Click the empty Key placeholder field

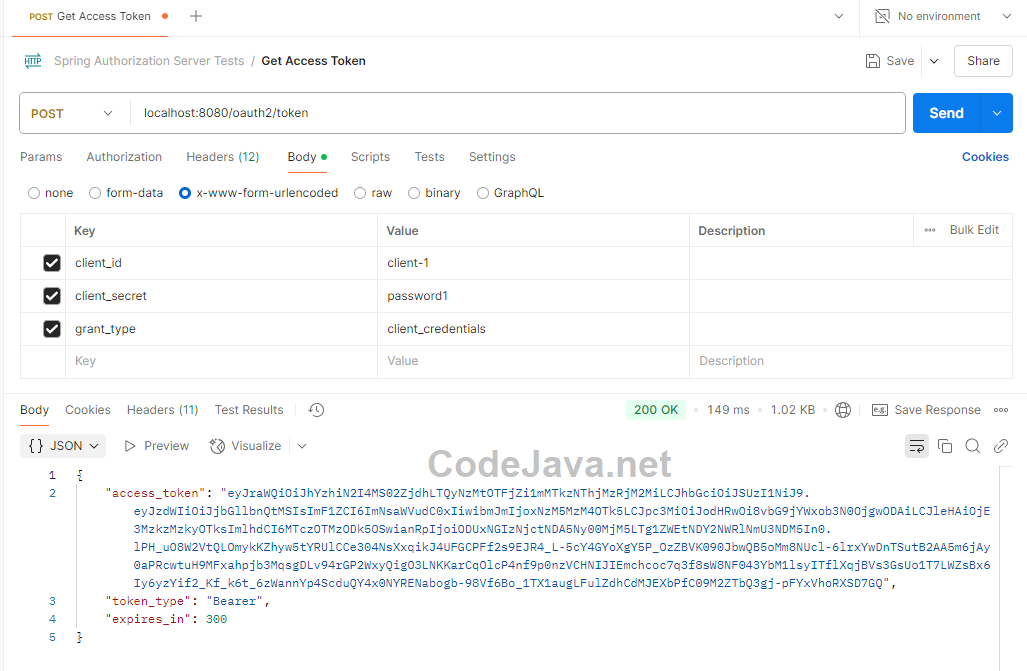[221, 361]
